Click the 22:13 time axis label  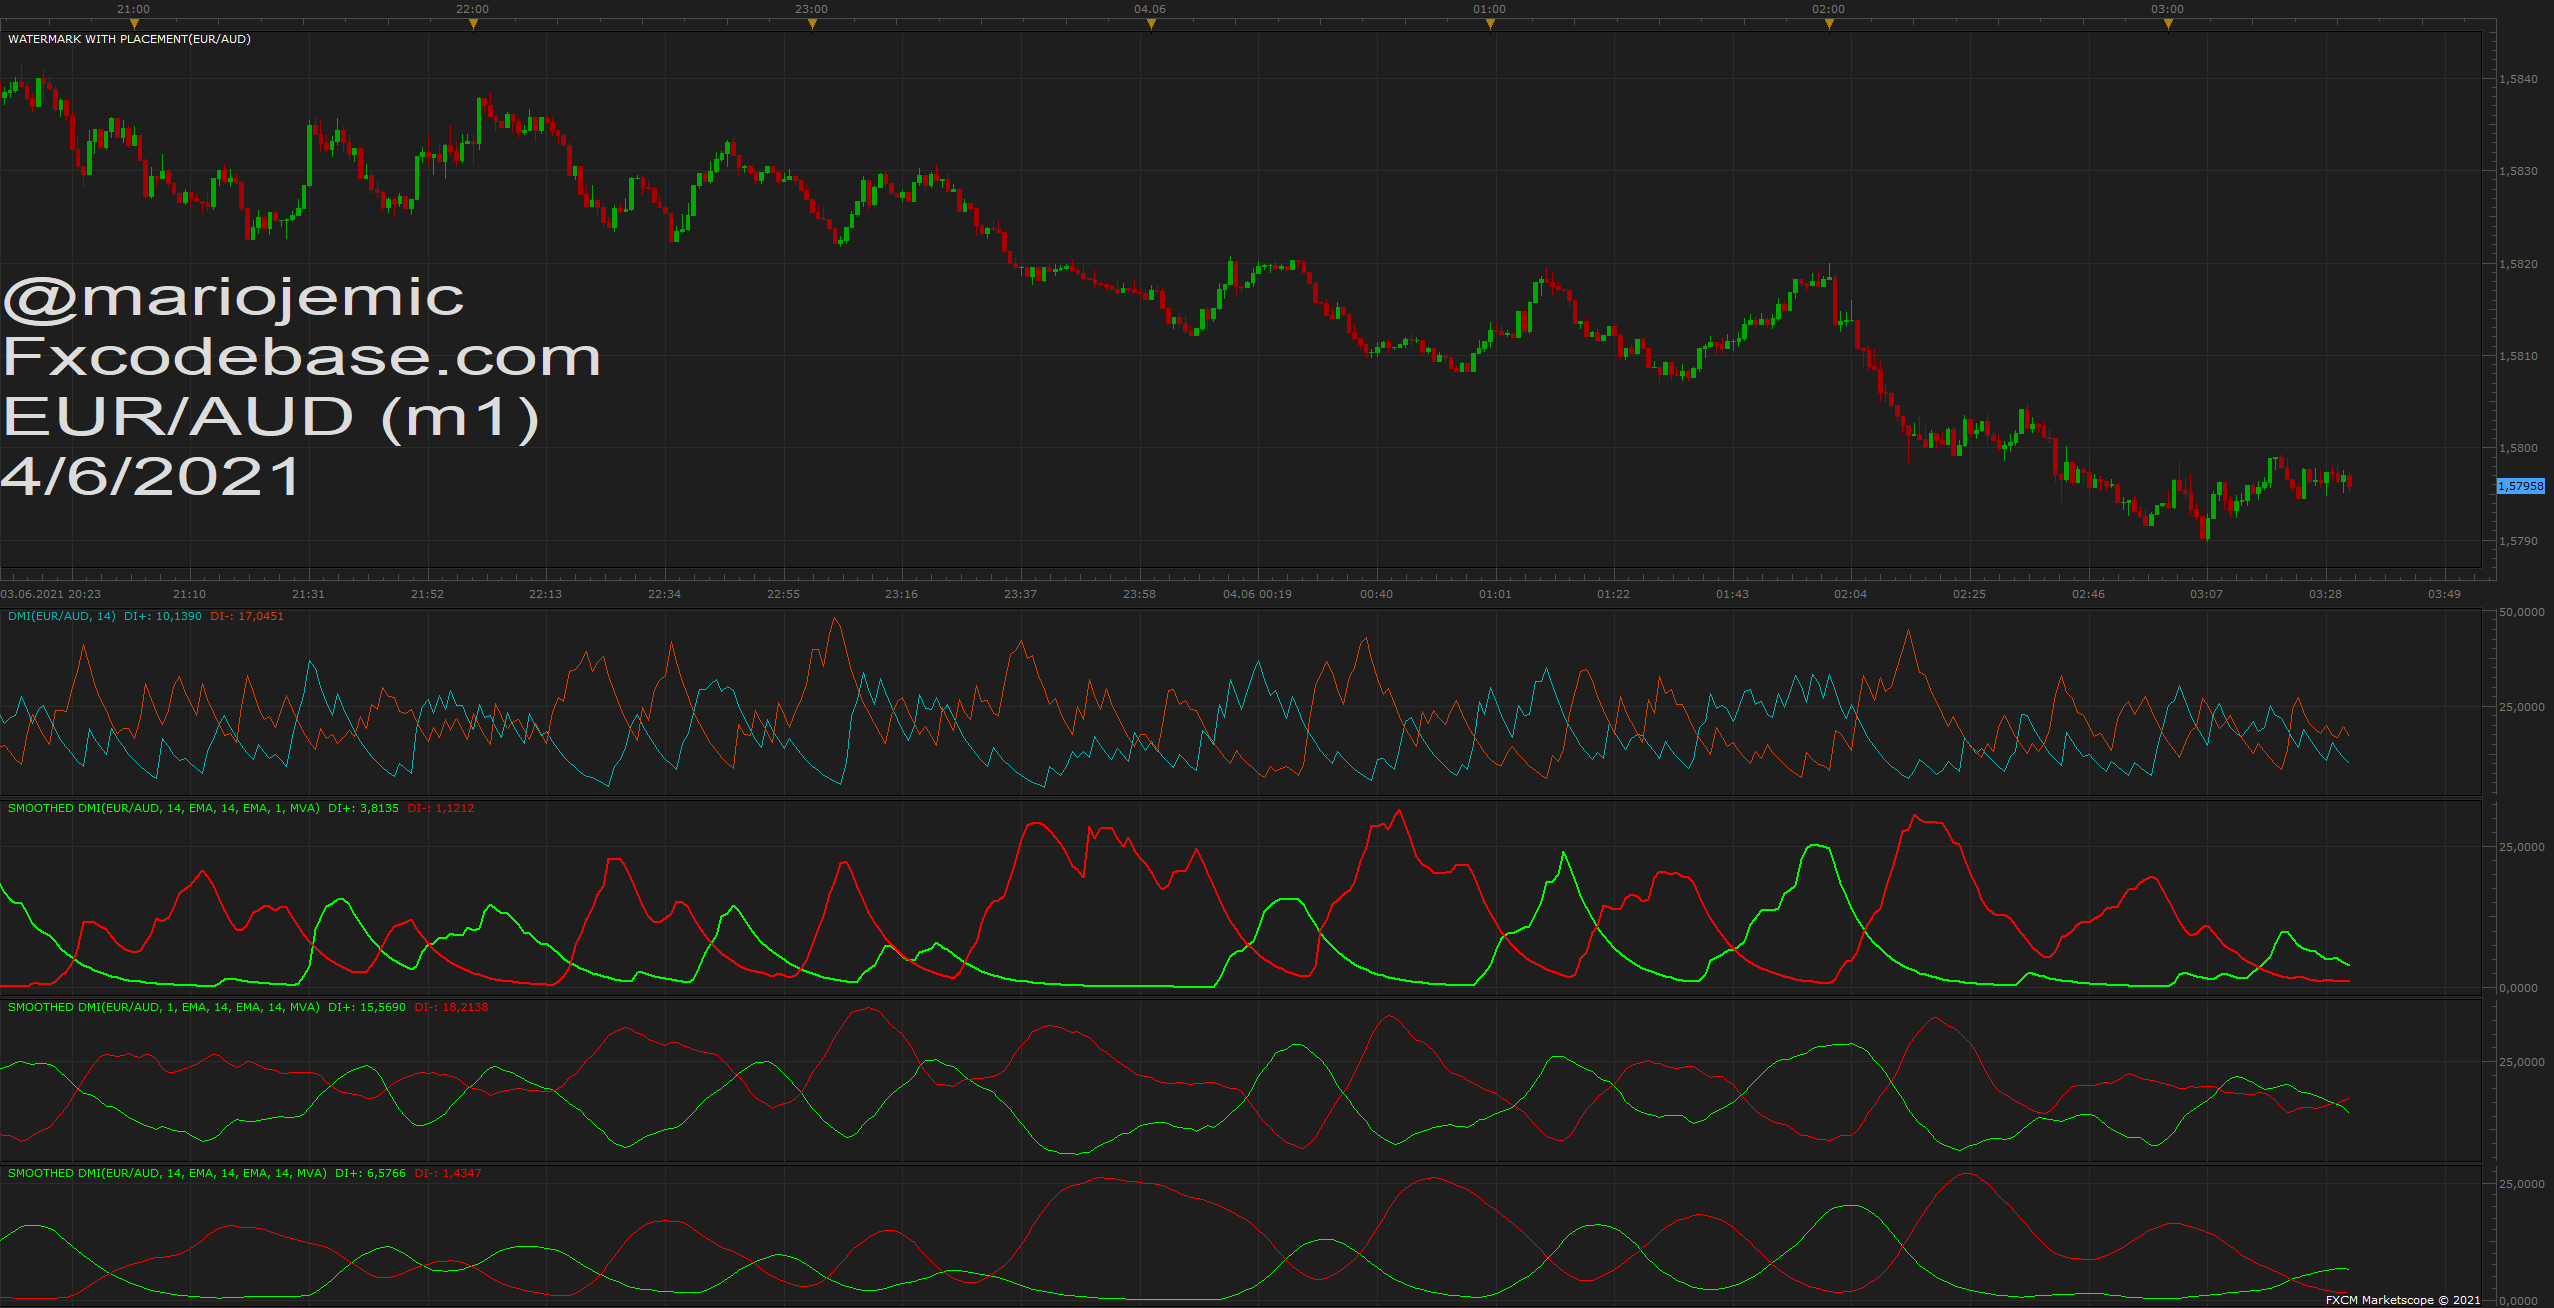[545, 594]
